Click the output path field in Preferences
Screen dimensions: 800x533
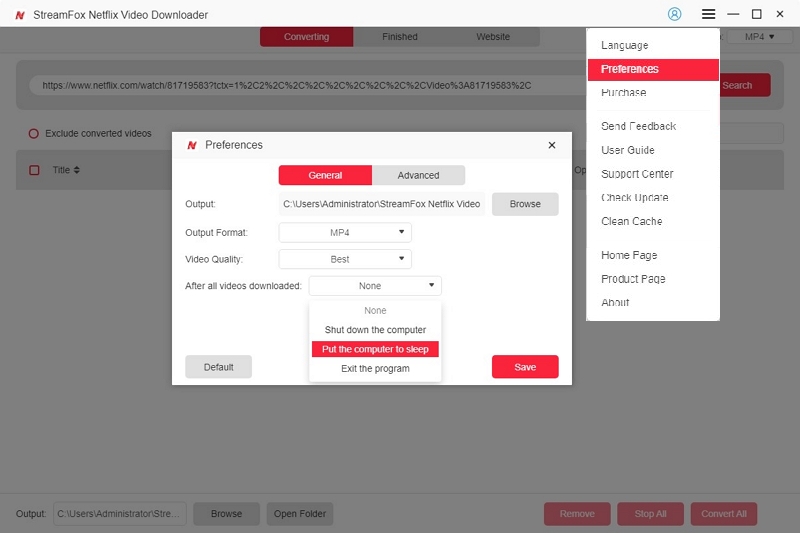coord(382,204)
